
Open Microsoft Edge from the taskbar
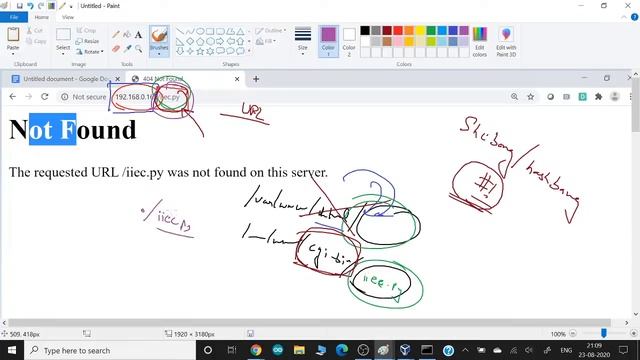coord(342,350)
